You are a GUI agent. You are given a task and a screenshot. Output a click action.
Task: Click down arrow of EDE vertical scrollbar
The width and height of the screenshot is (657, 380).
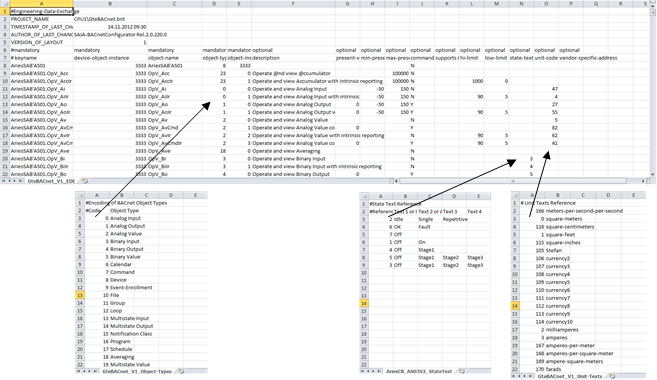tap(653, 175)
